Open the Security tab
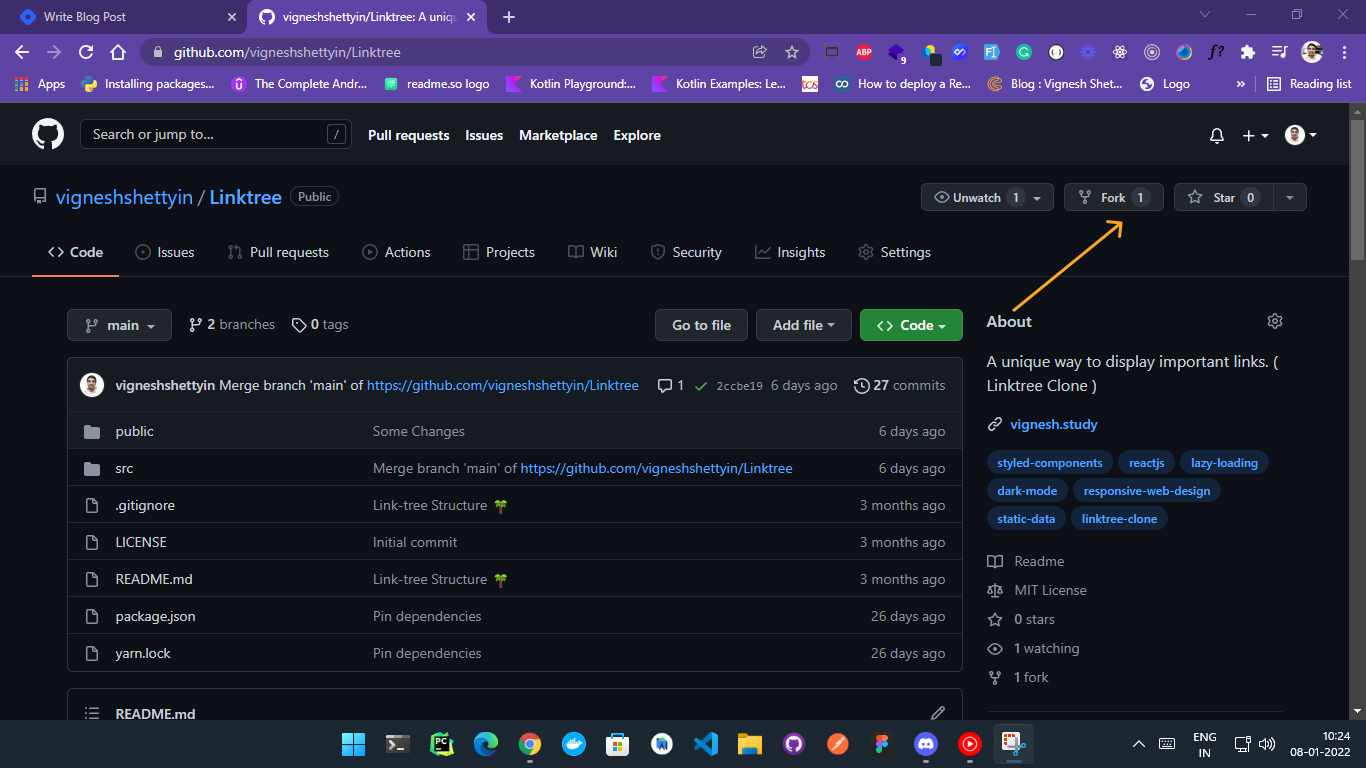 (x=686, y=252)
